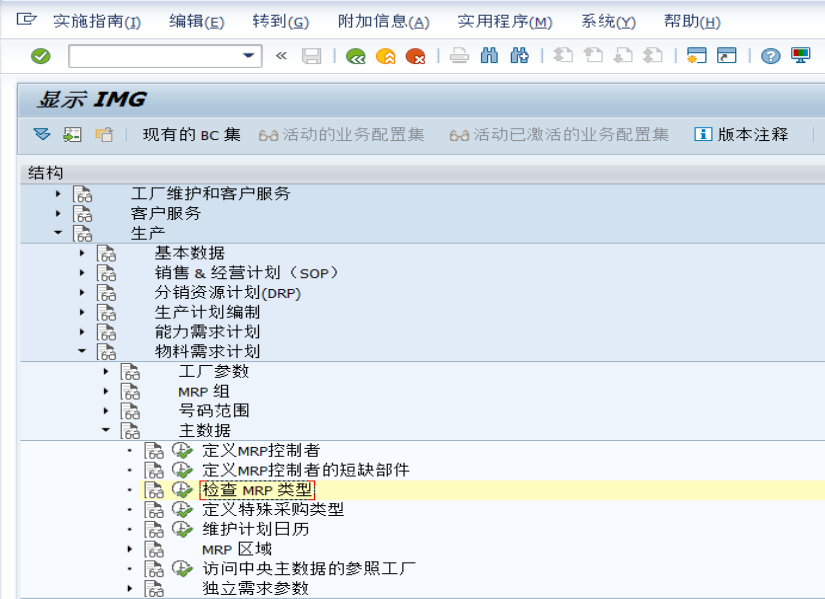The image size is (825, 599).
Task: Click the Create New Session icon
Action: click(x=697, y=55)
